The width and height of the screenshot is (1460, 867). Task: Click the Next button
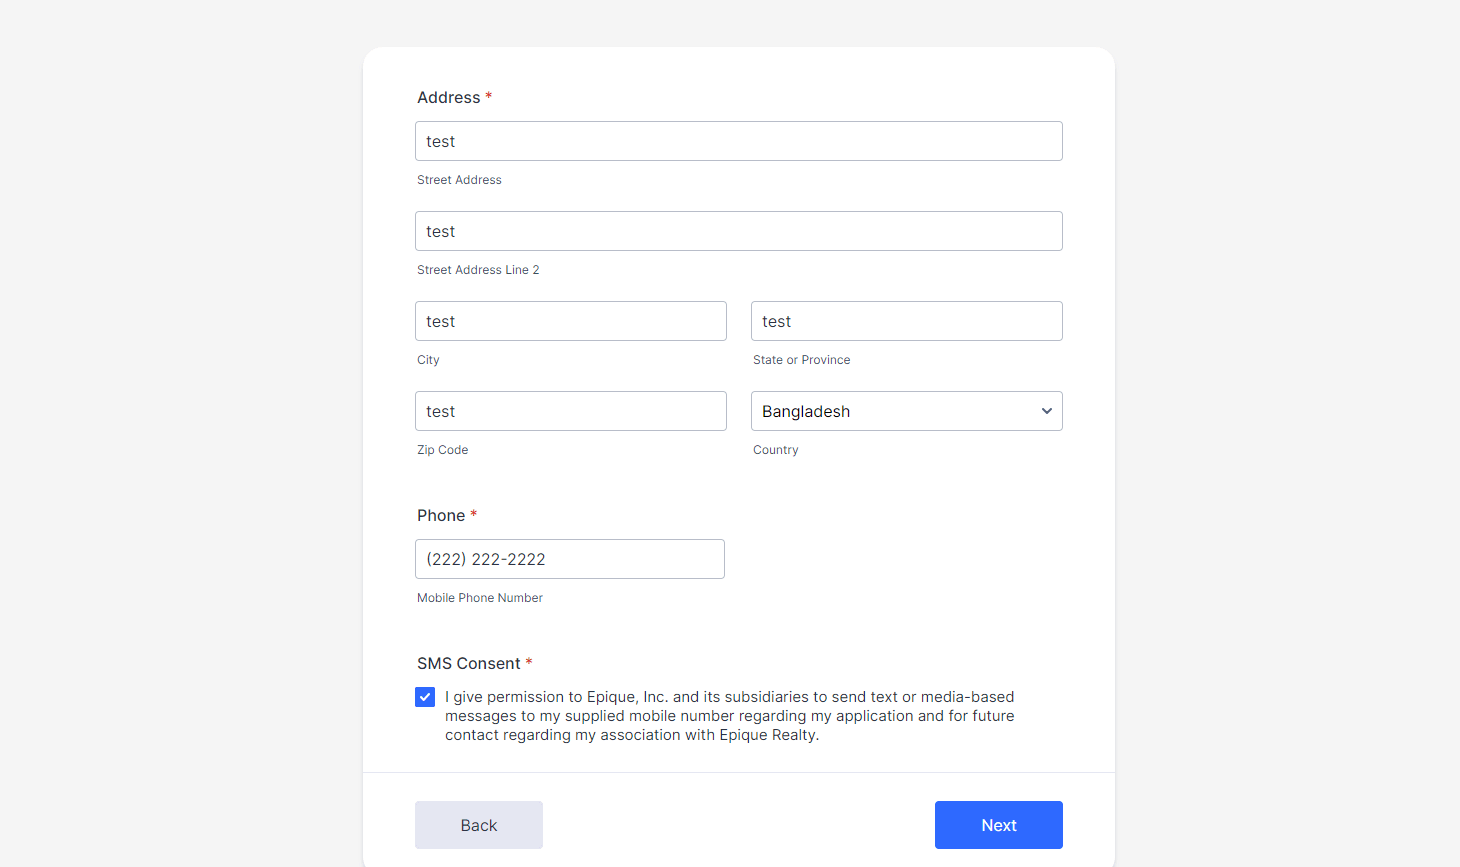pyautogui.click(x=998, y=825)
